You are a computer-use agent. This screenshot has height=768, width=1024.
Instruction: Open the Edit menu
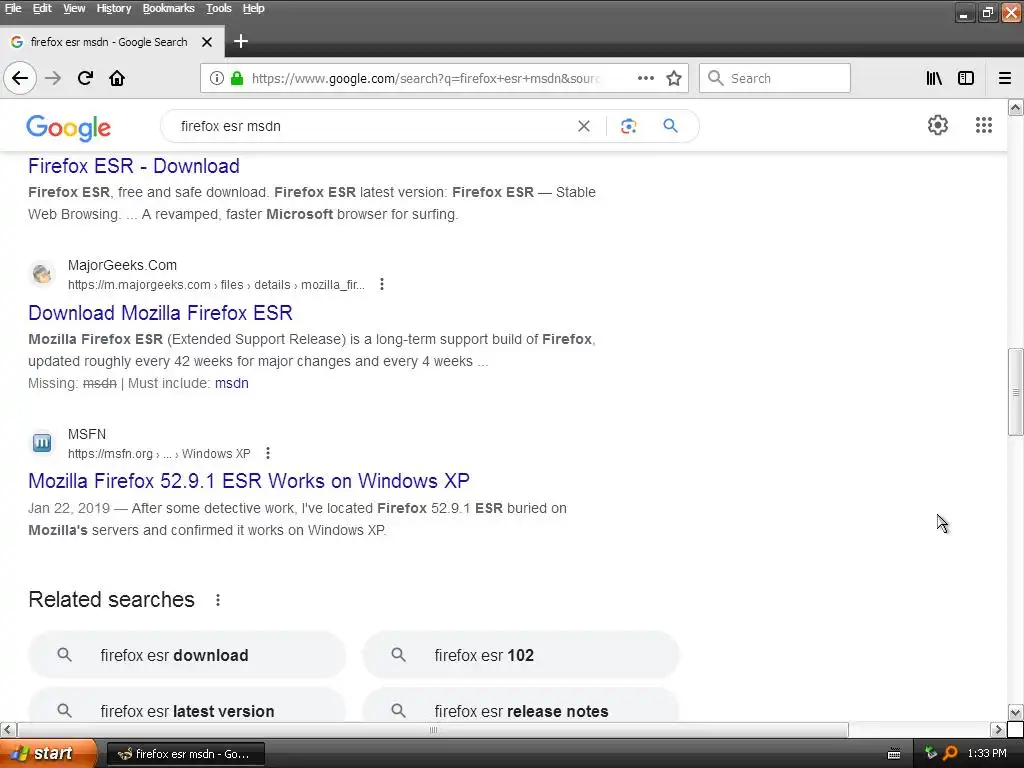pos(42,8)
